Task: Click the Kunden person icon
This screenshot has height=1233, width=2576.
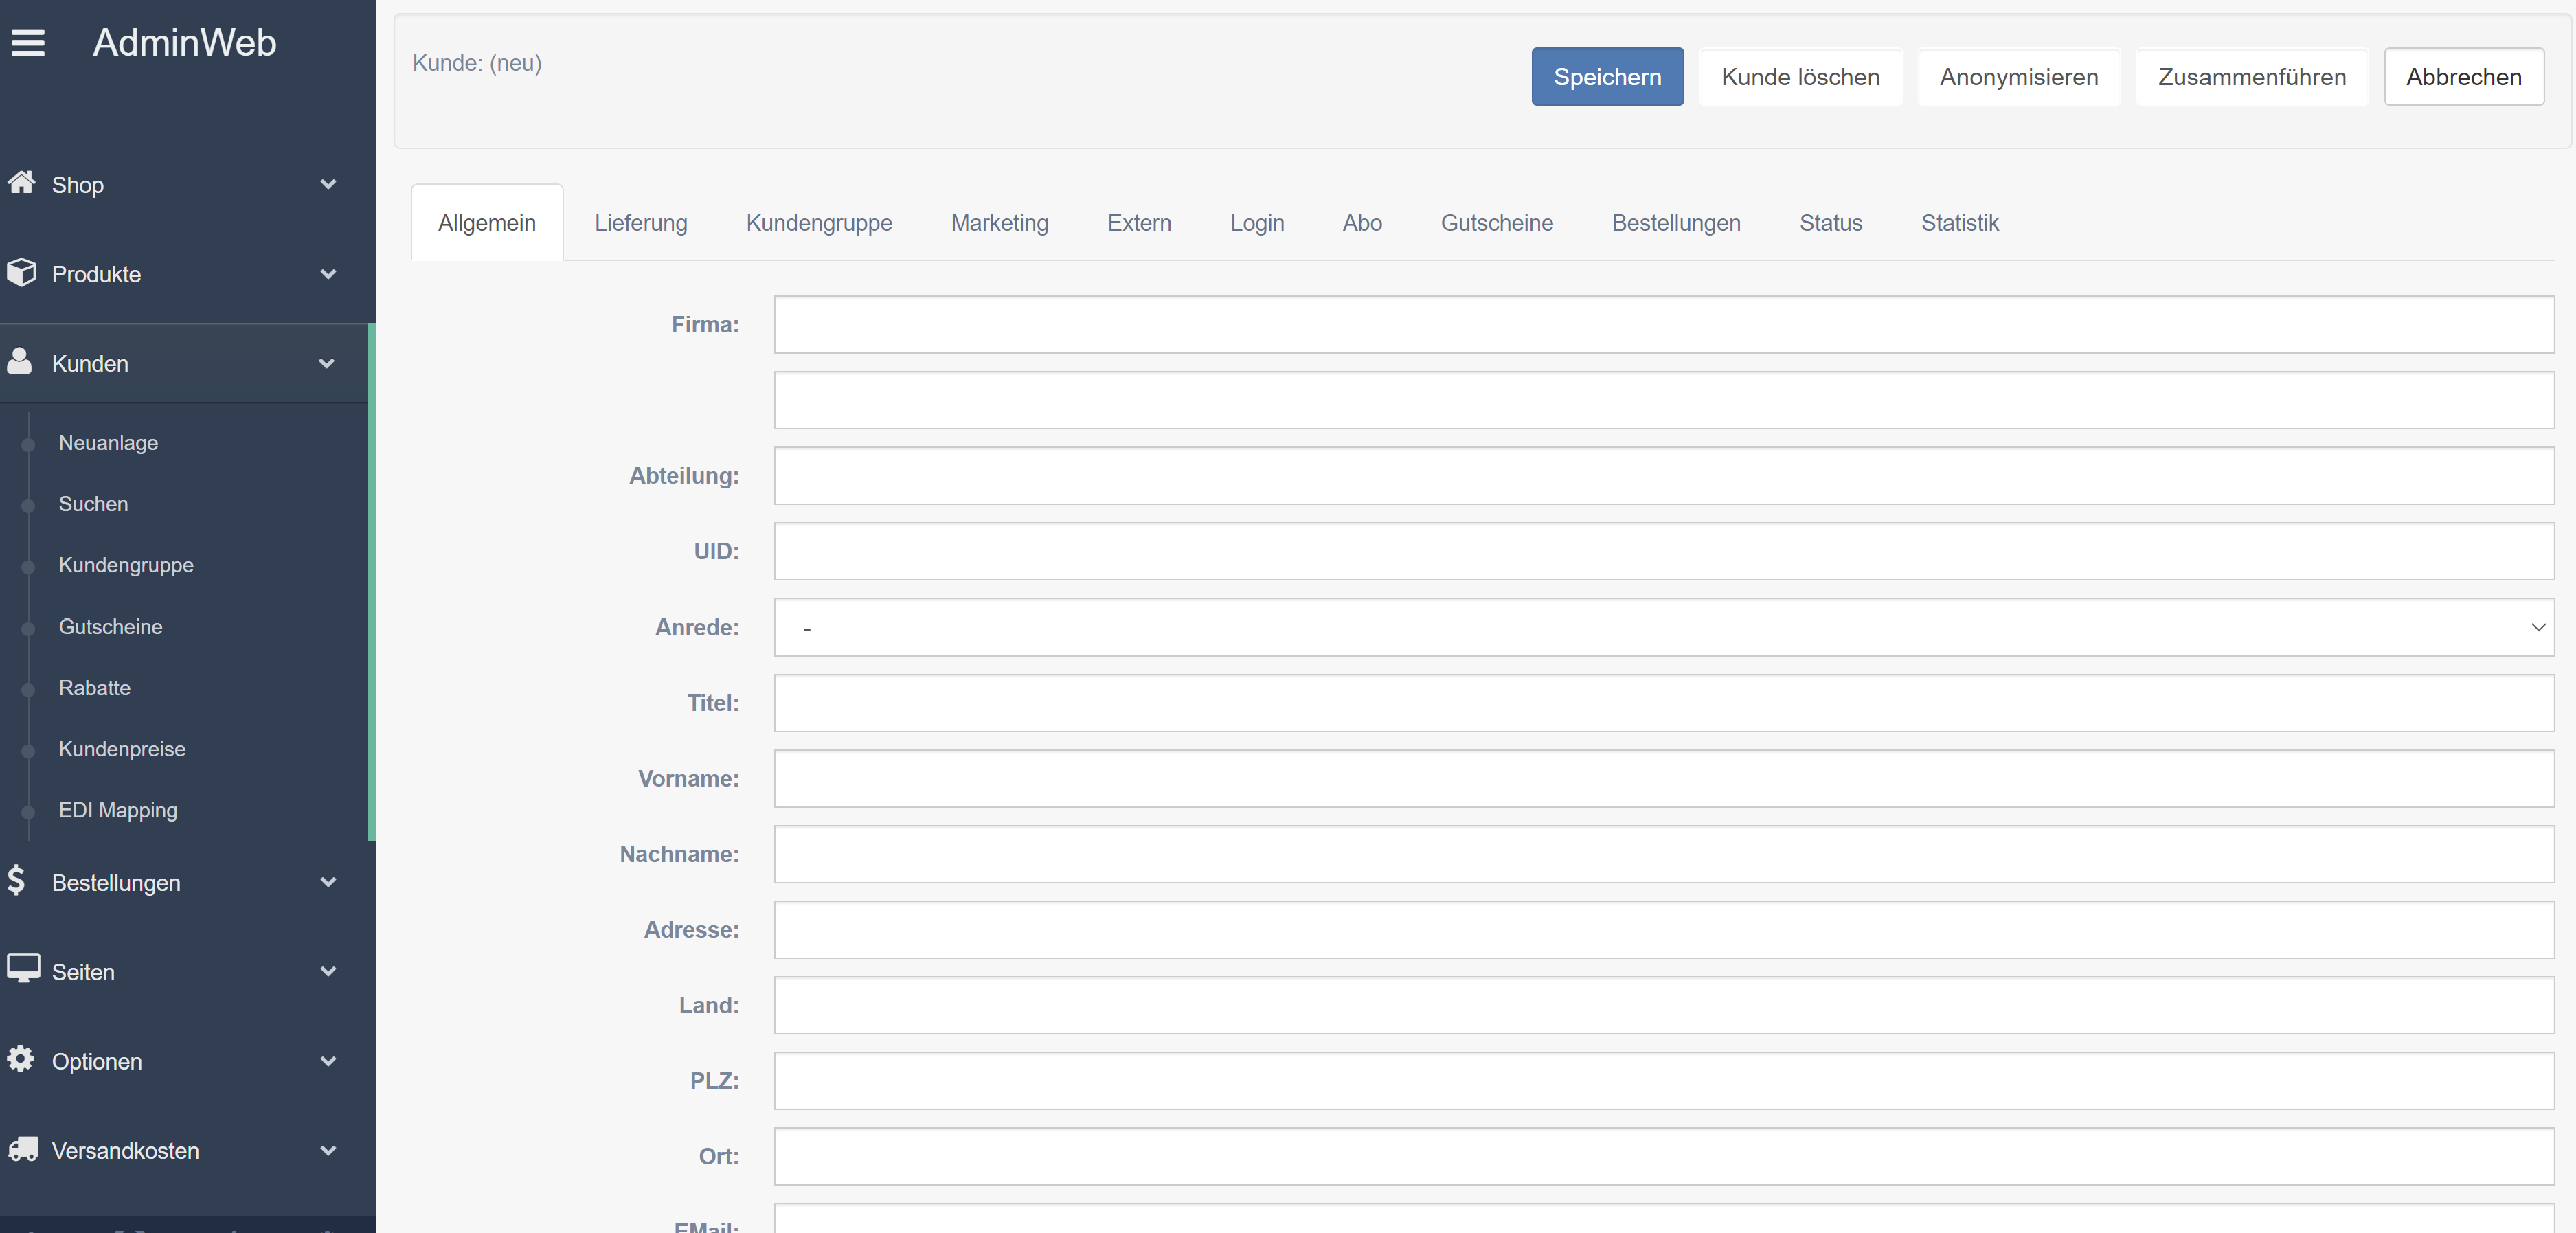Action: 19,362
